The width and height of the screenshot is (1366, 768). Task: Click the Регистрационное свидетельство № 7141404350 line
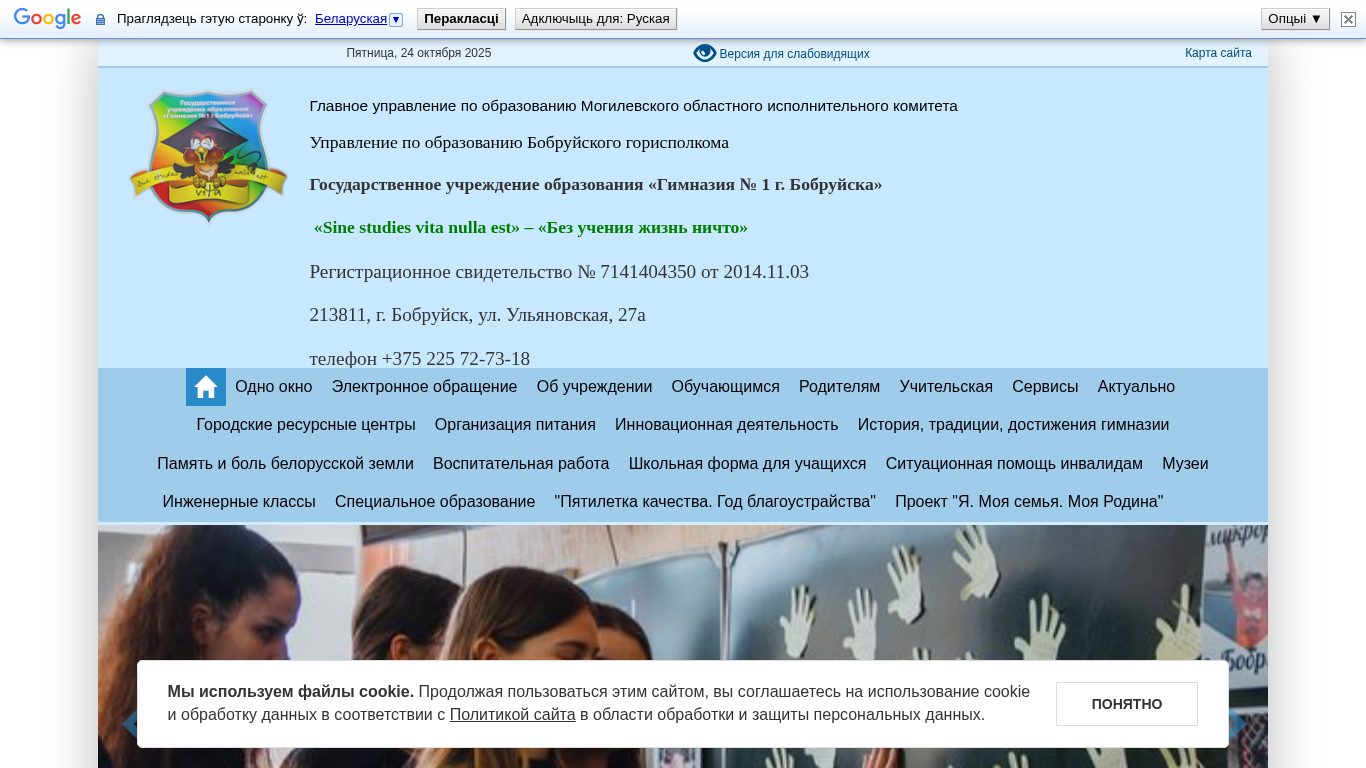(559, 272)
